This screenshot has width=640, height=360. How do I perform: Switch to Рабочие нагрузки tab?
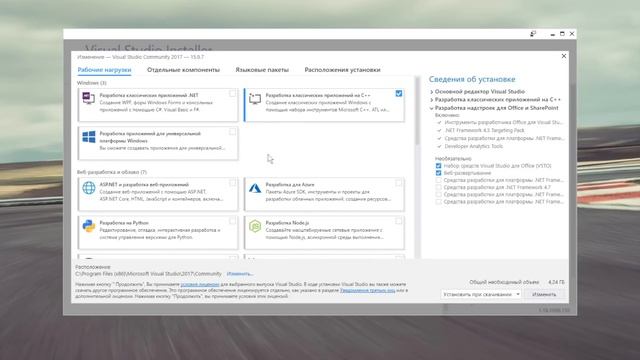[104, 70]
